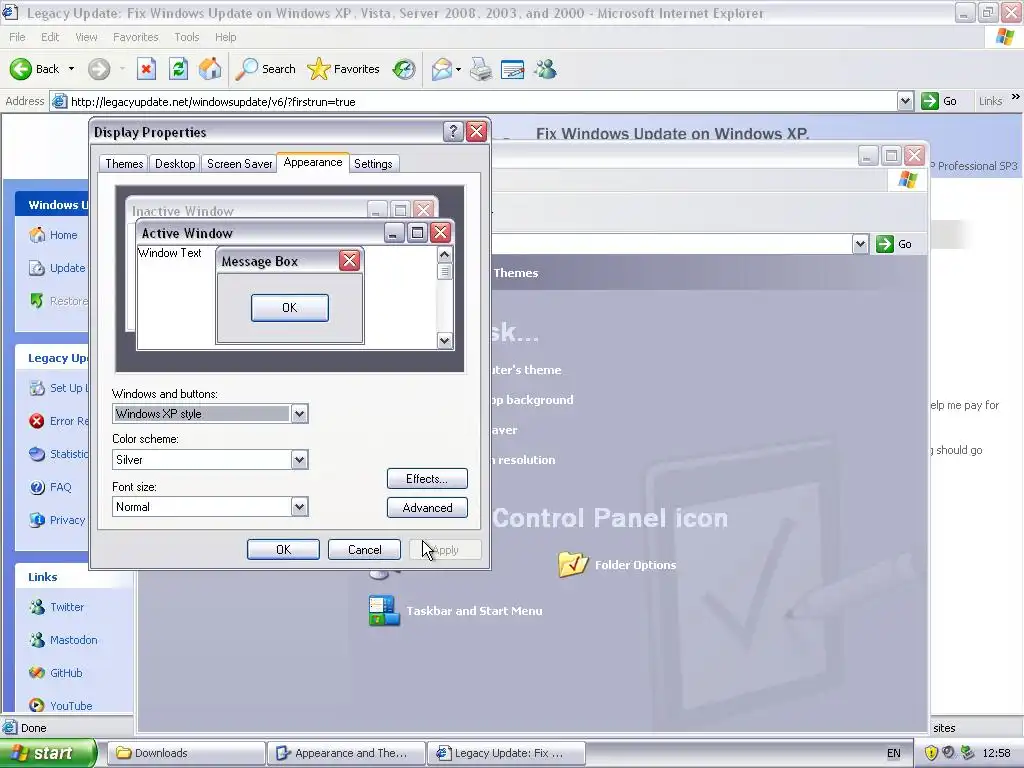Go to the Home page icon in toolbar
Viewport: 1024px width, 768px height.
(210, 69)
